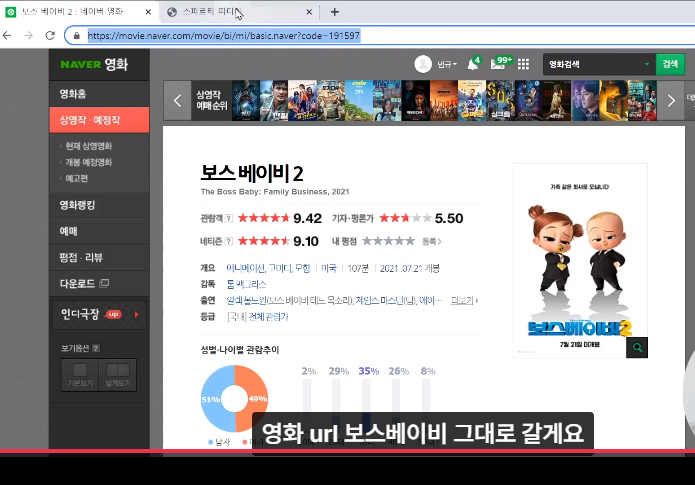Click the blue male 51% donut segment

click(211, 399)
